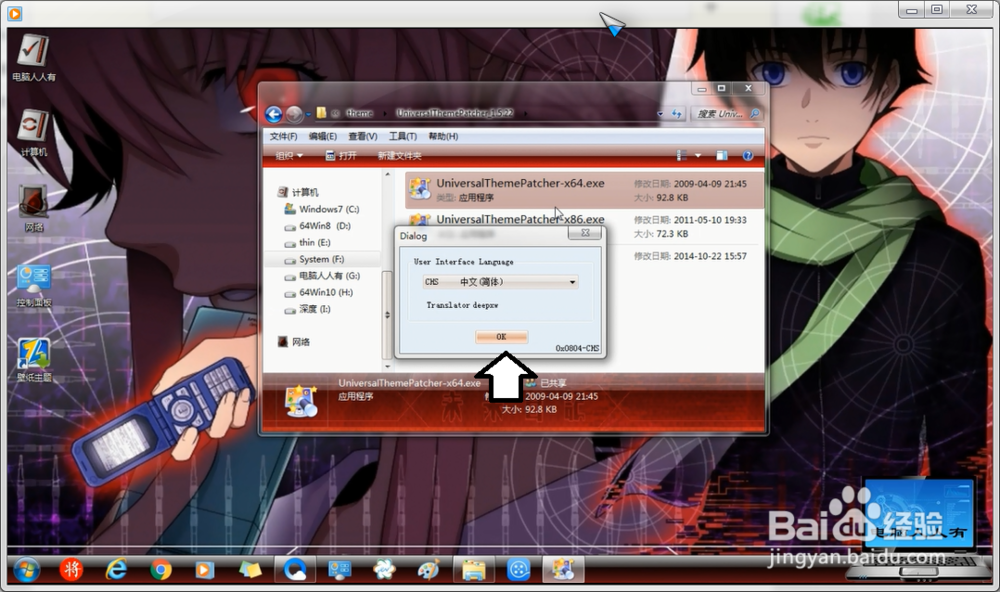Click OK in the language Dialog
The image size is (1000, 592).
[501, 336]
